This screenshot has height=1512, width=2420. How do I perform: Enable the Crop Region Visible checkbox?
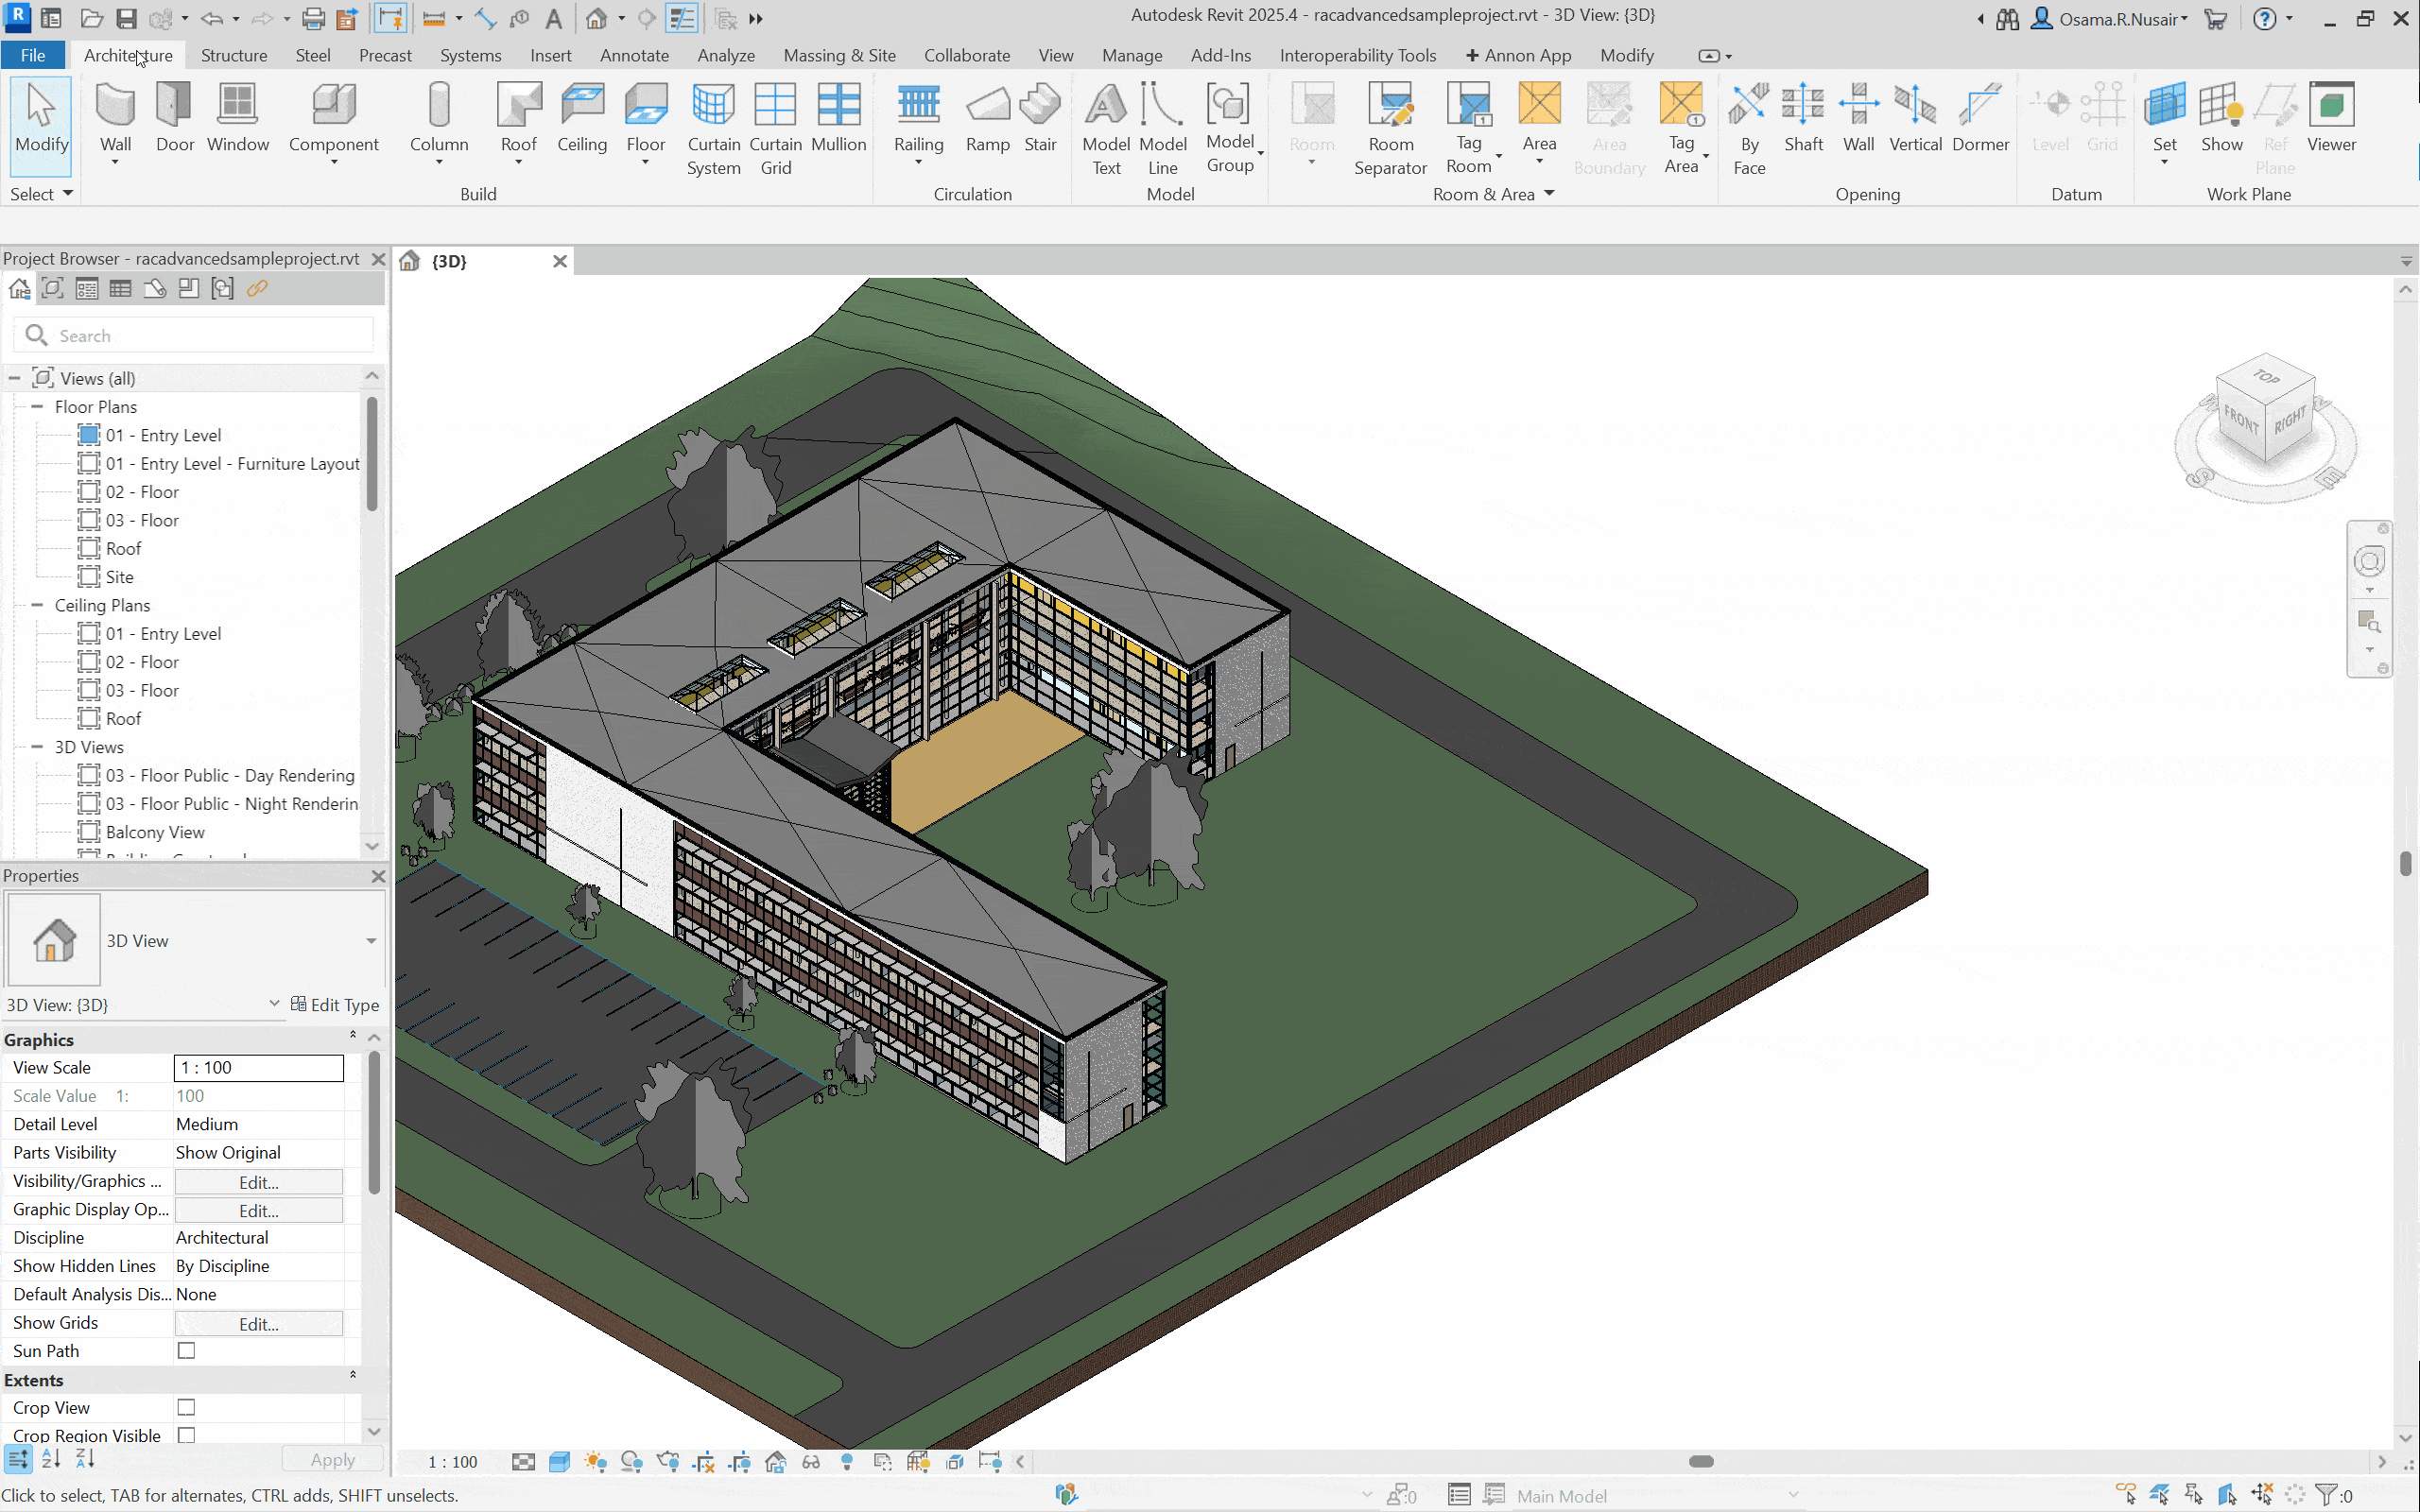click(x=186, y=1435)
